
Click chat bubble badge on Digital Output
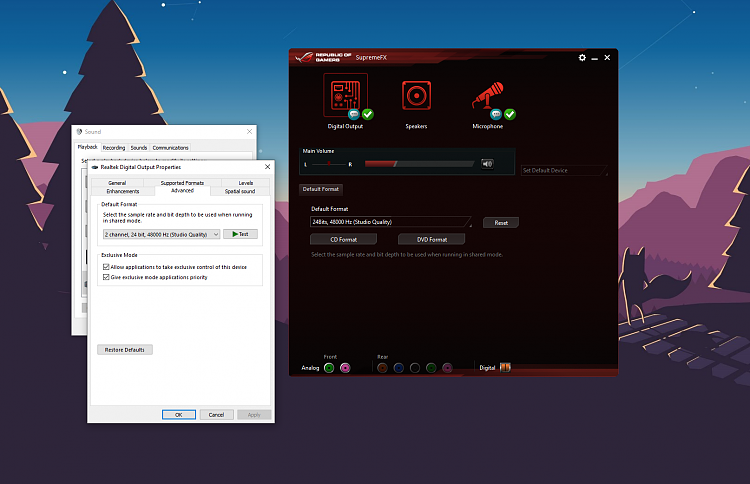[x=353, y=114]
